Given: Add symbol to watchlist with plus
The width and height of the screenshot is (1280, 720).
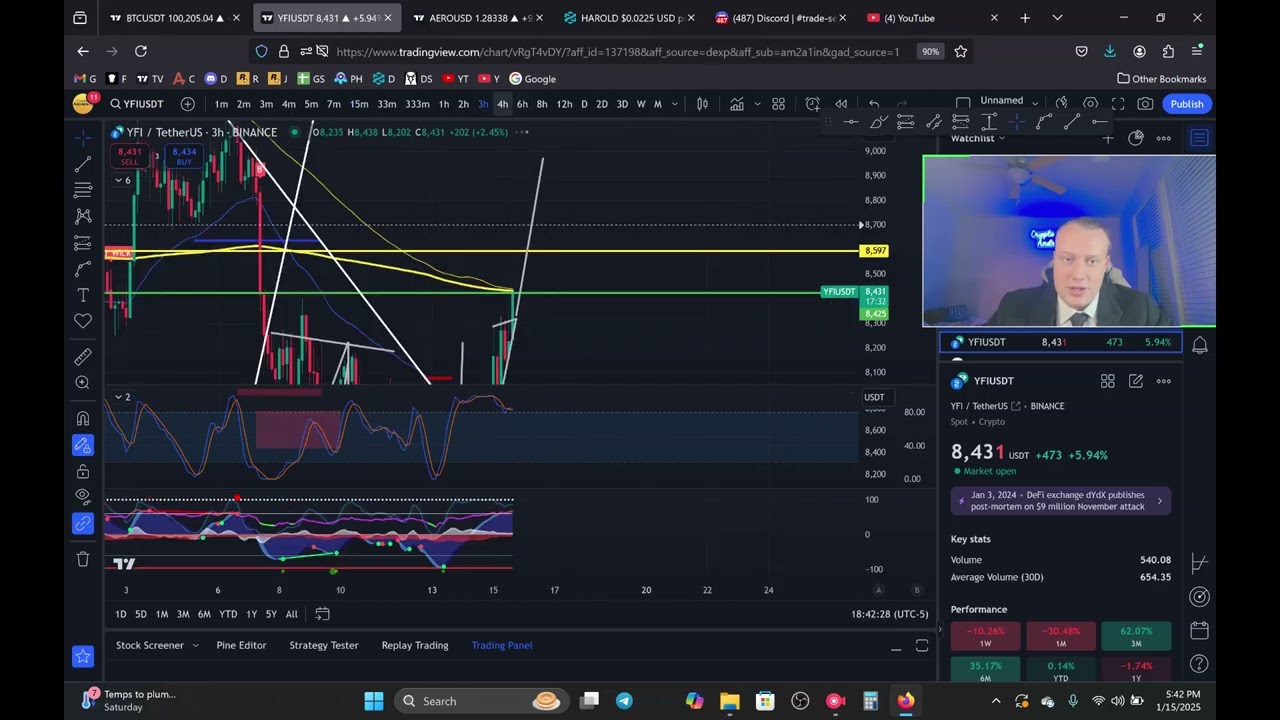Looking at the screenshot, I should [x=1108, y=138].
